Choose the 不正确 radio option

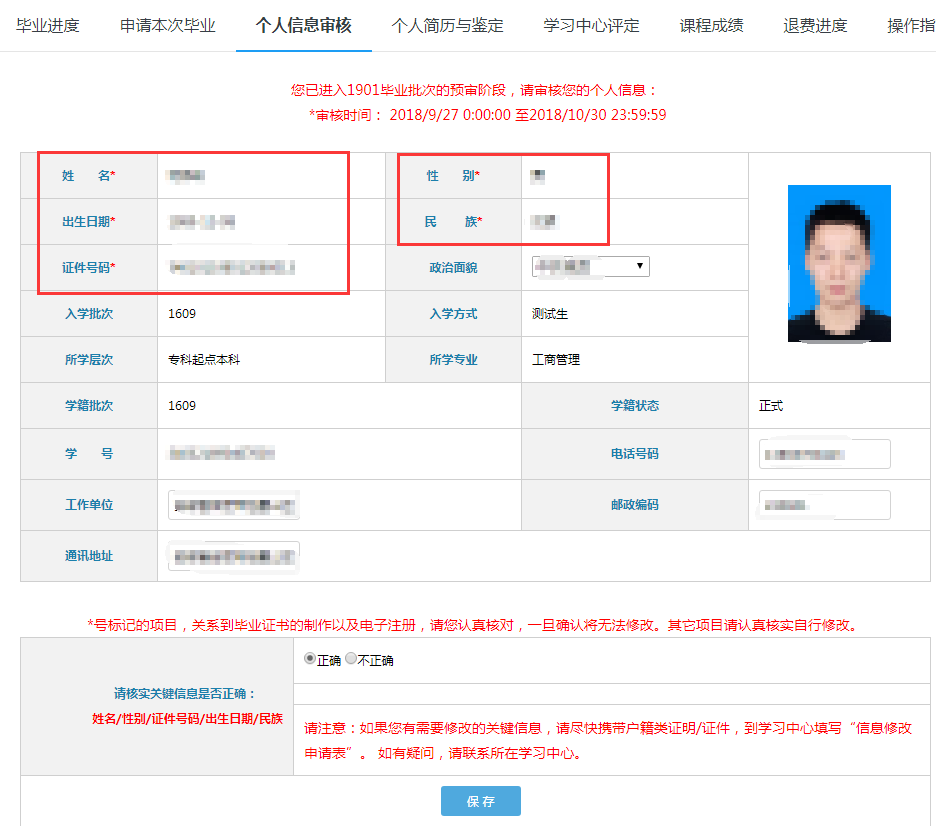click(x=351, y=660)
